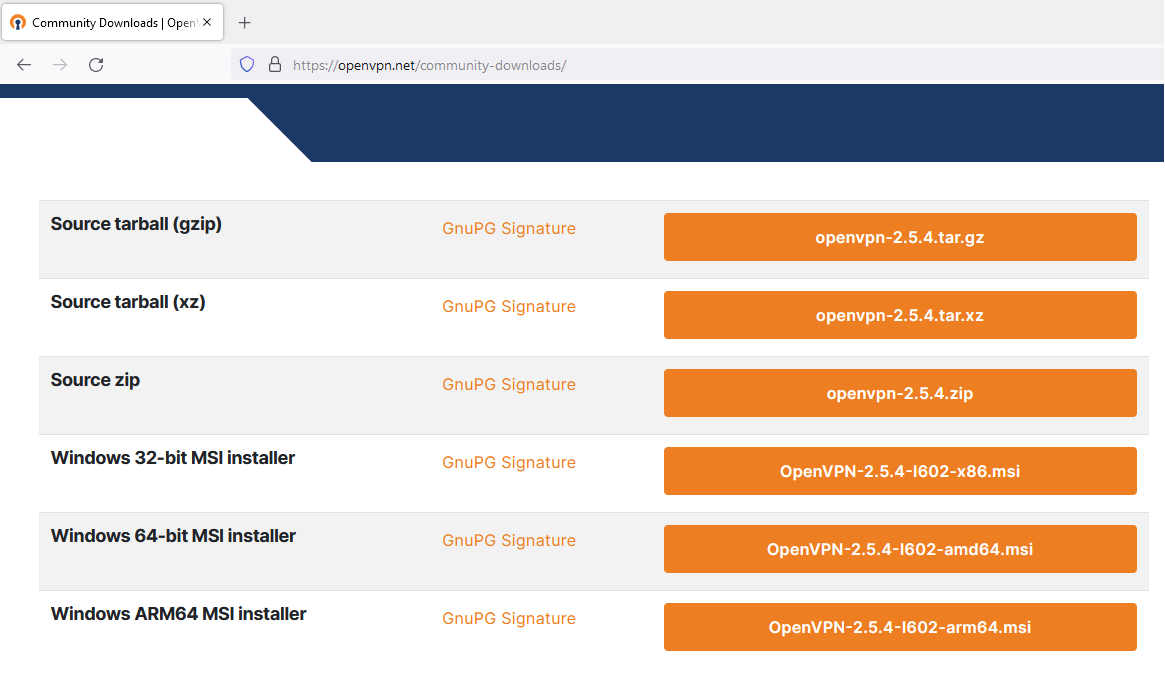Click the browser forward arrow
Image resolution: width=1165 pixels, height=680 pixels.
pos(60,65)
